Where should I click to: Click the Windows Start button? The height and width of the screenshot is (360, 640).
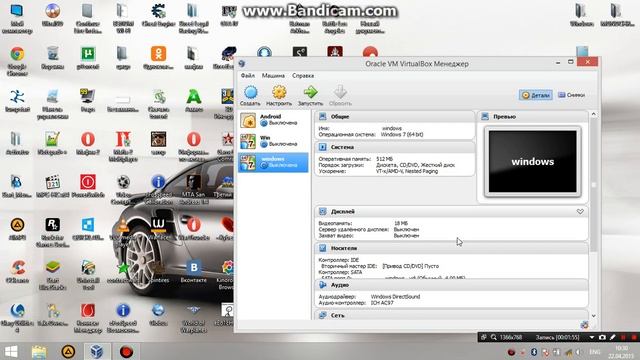coord(11,351)
